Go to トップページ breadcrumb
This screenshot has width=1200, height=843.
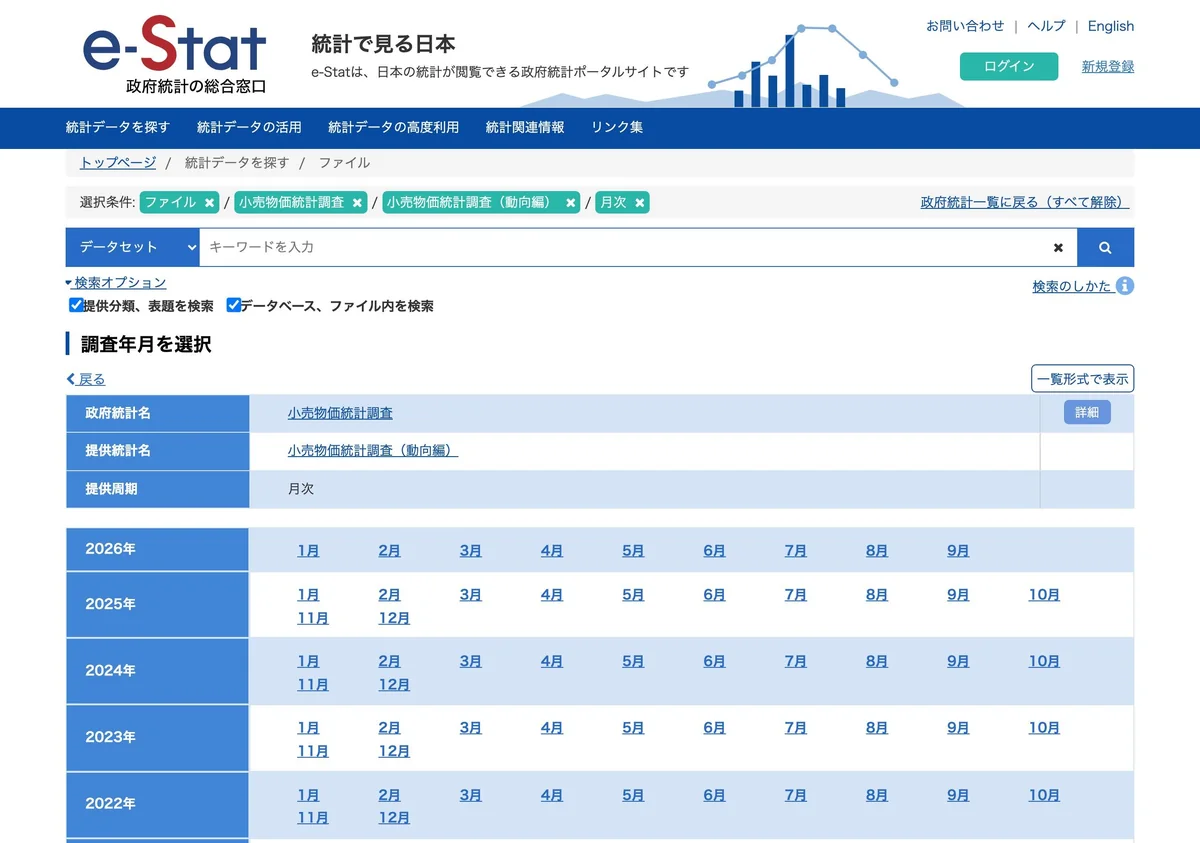tap(118, 162)
